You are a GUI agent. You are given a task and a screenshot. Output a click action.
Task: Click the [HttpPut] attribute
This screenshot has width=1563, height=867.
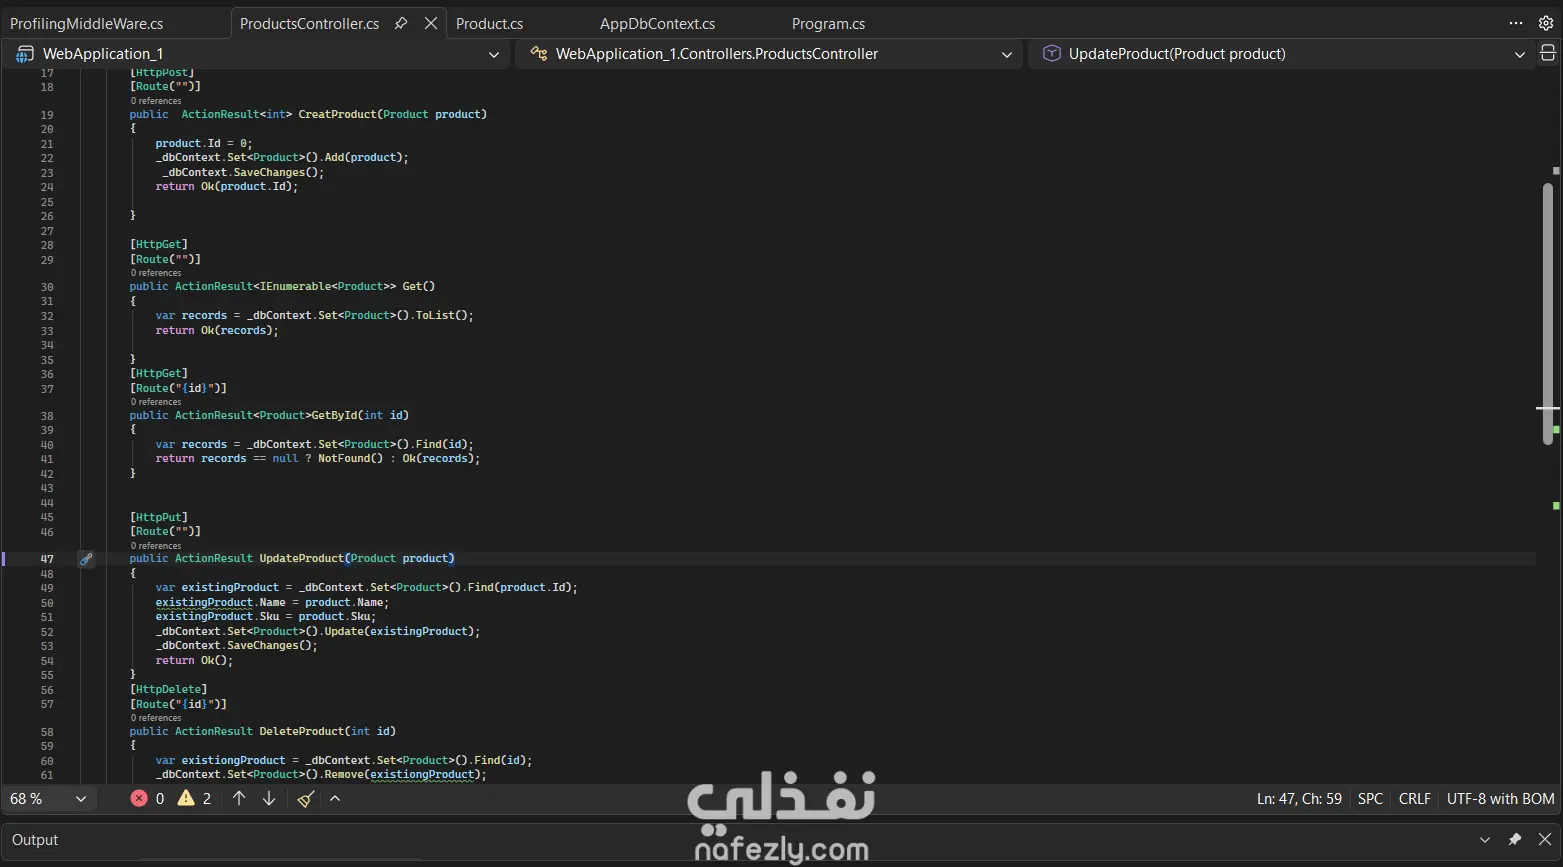coord(159,517)
